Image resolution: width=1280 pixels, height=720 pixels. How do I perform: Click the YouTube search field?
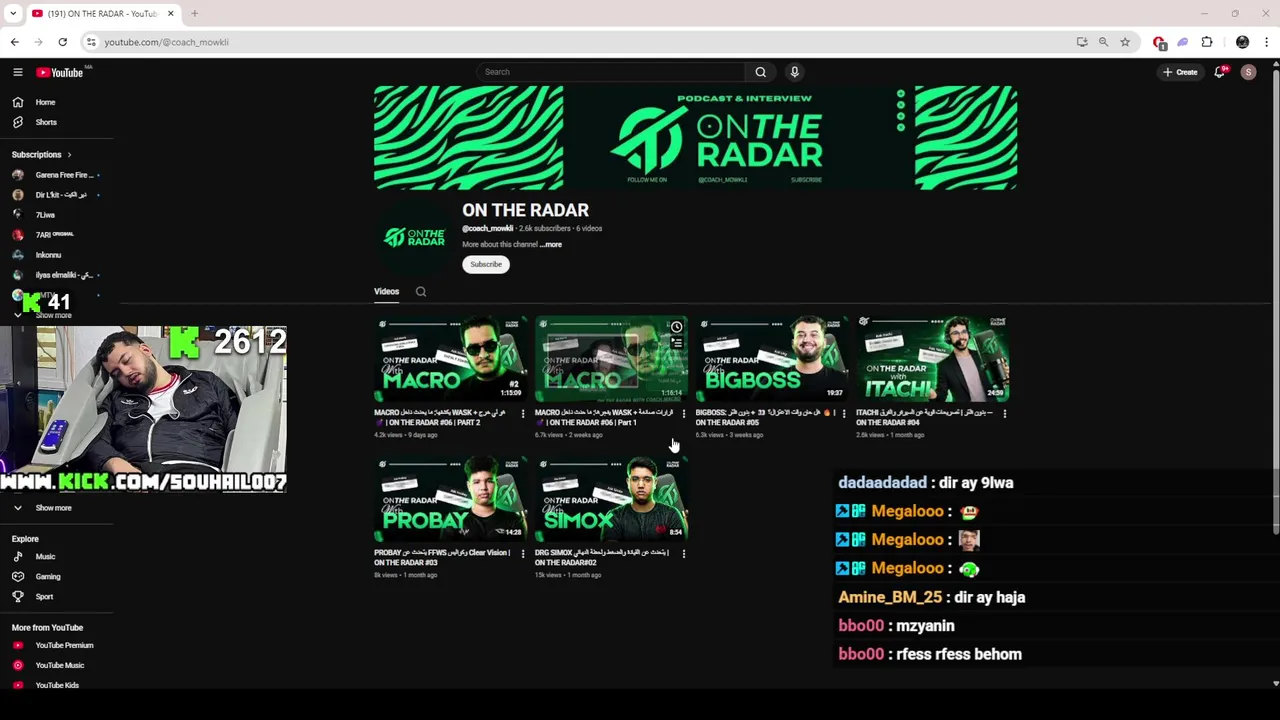611,72
